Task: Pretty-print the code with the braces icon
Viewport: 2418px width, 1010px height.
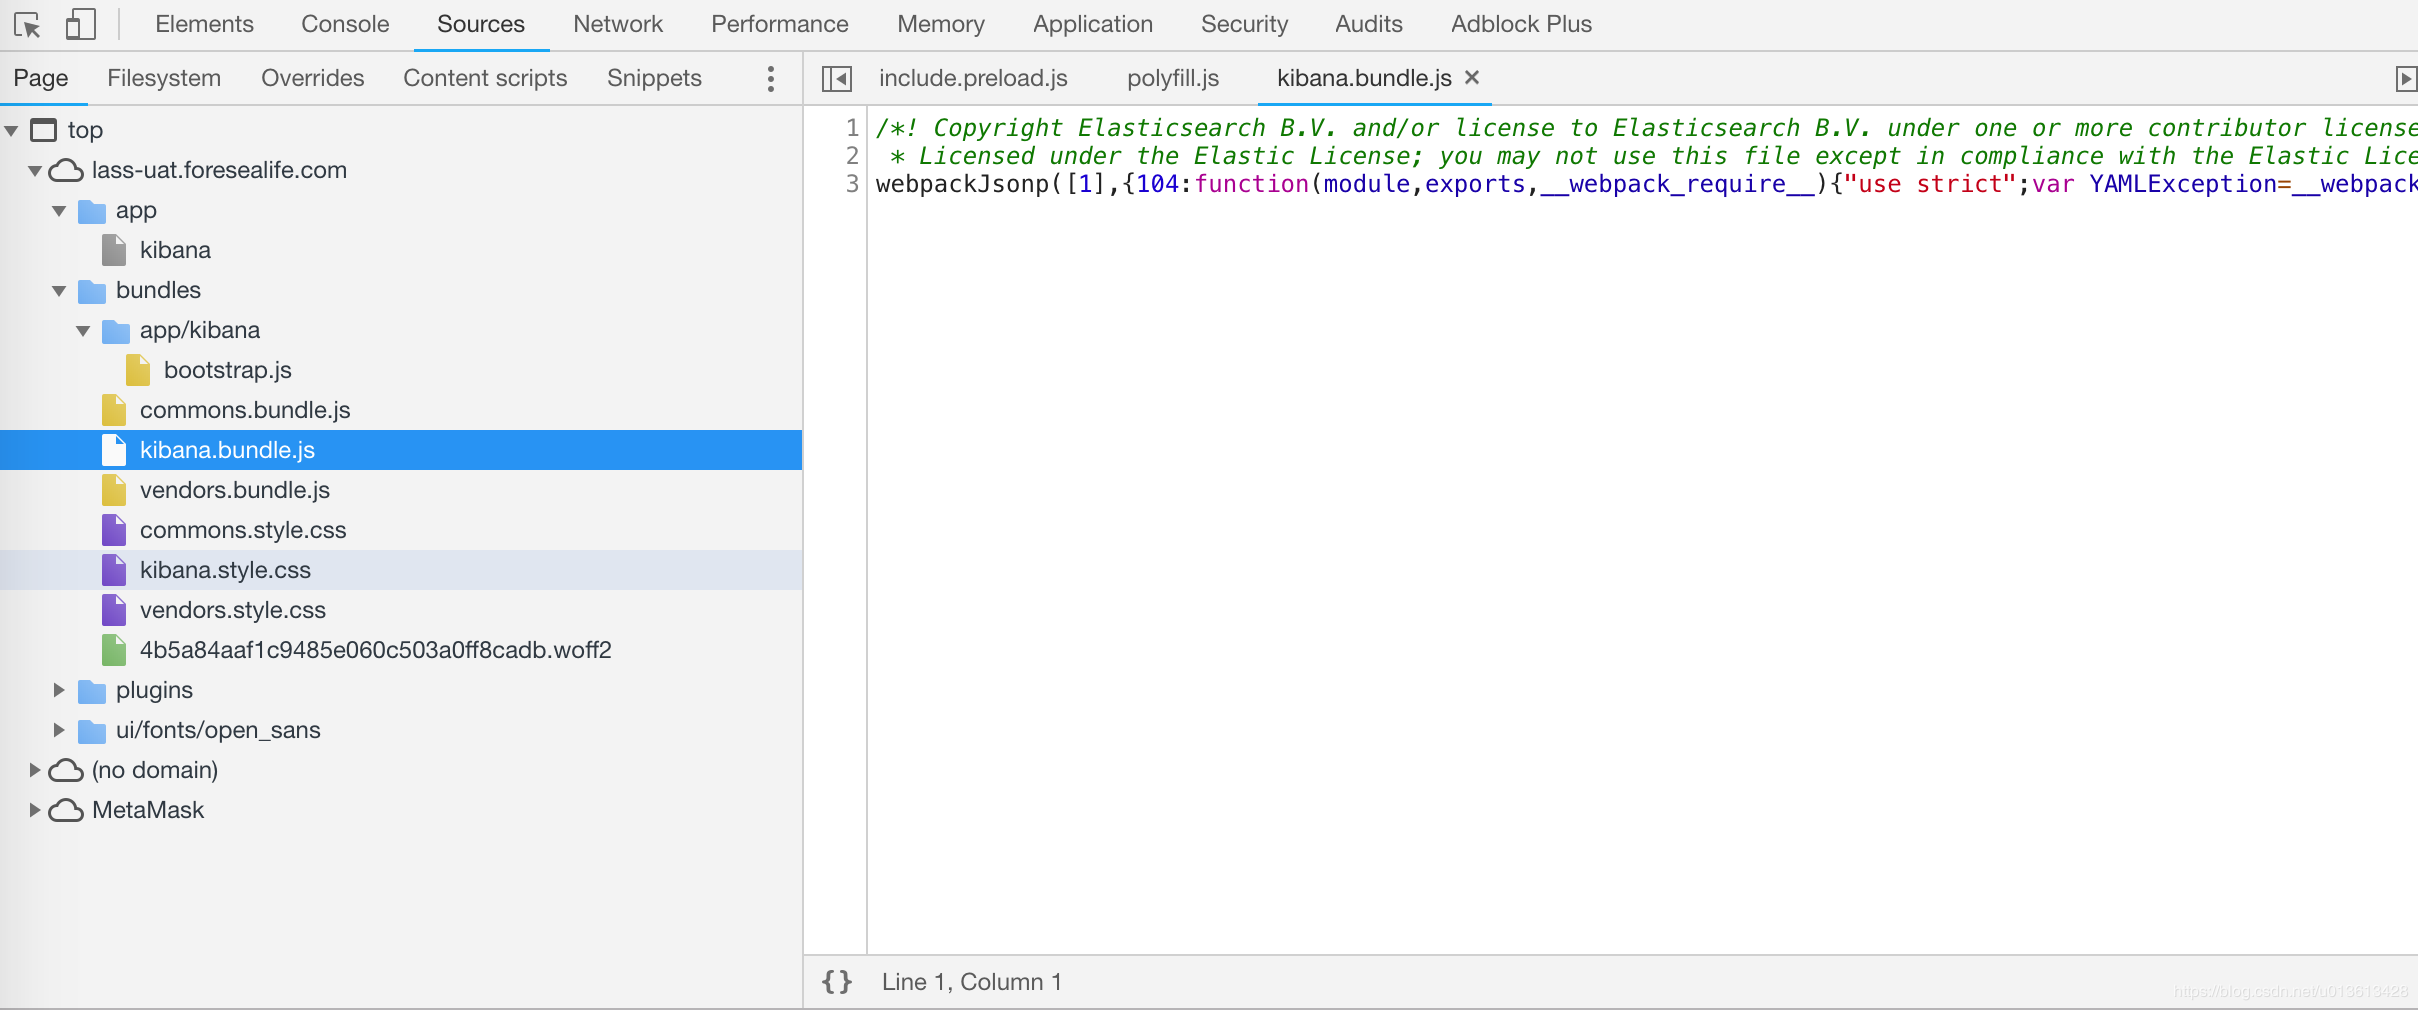Action: tap(837, 982)
